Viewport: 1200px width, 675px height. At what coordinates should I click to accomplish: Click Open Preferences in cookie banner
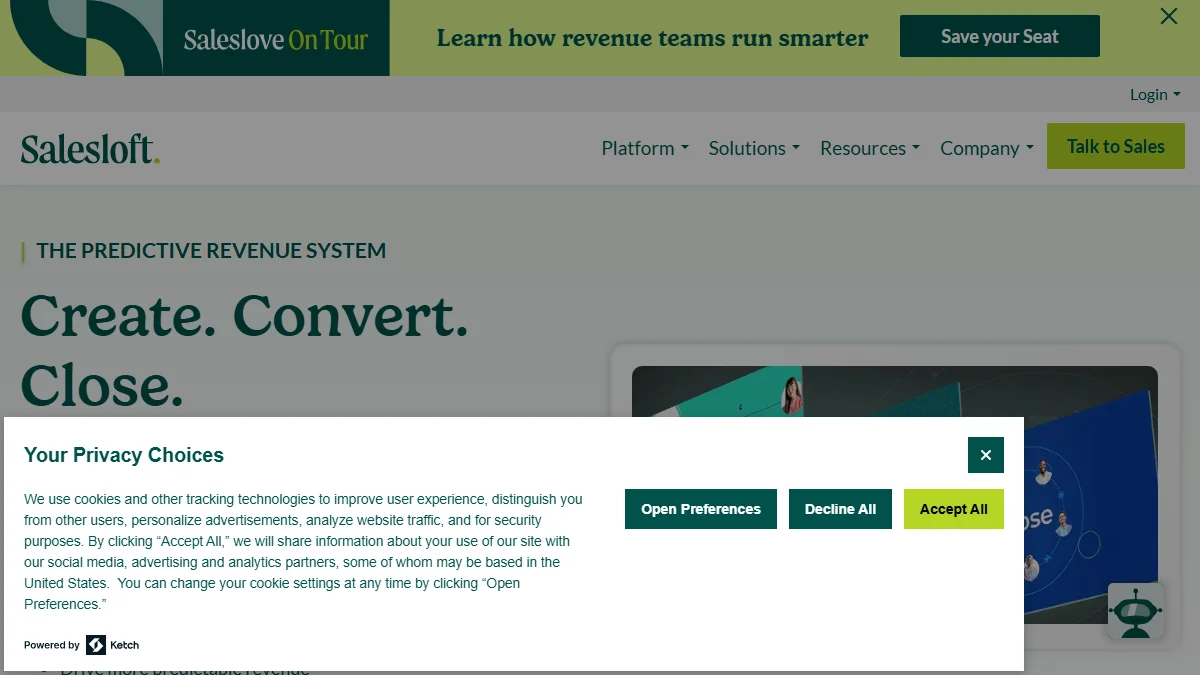pyautogui.click(x=701, y=509)
